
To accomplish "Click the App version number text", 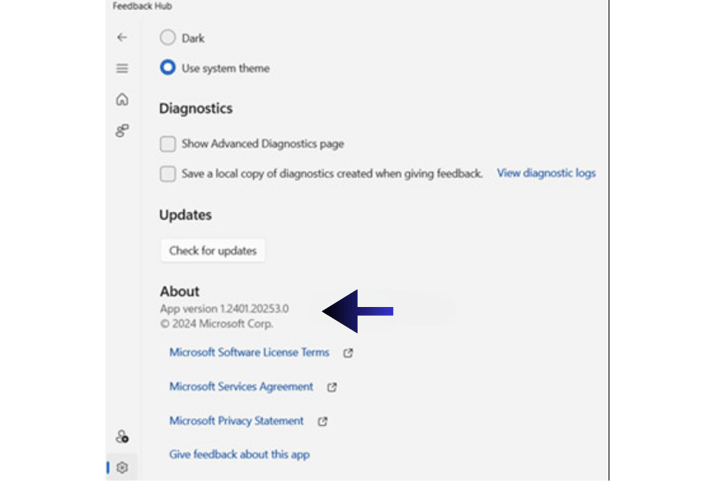I will [x=254, y=309].
